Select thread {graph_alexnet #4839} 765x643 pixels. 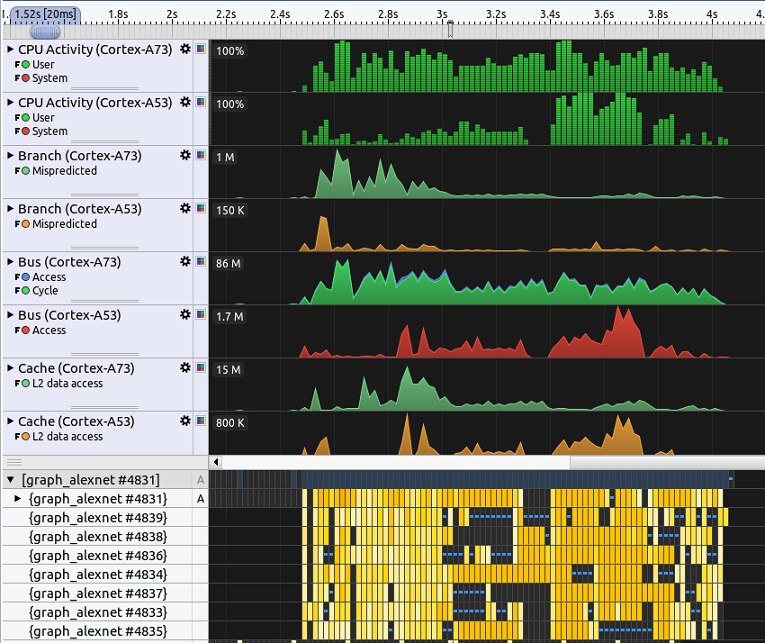98,517
